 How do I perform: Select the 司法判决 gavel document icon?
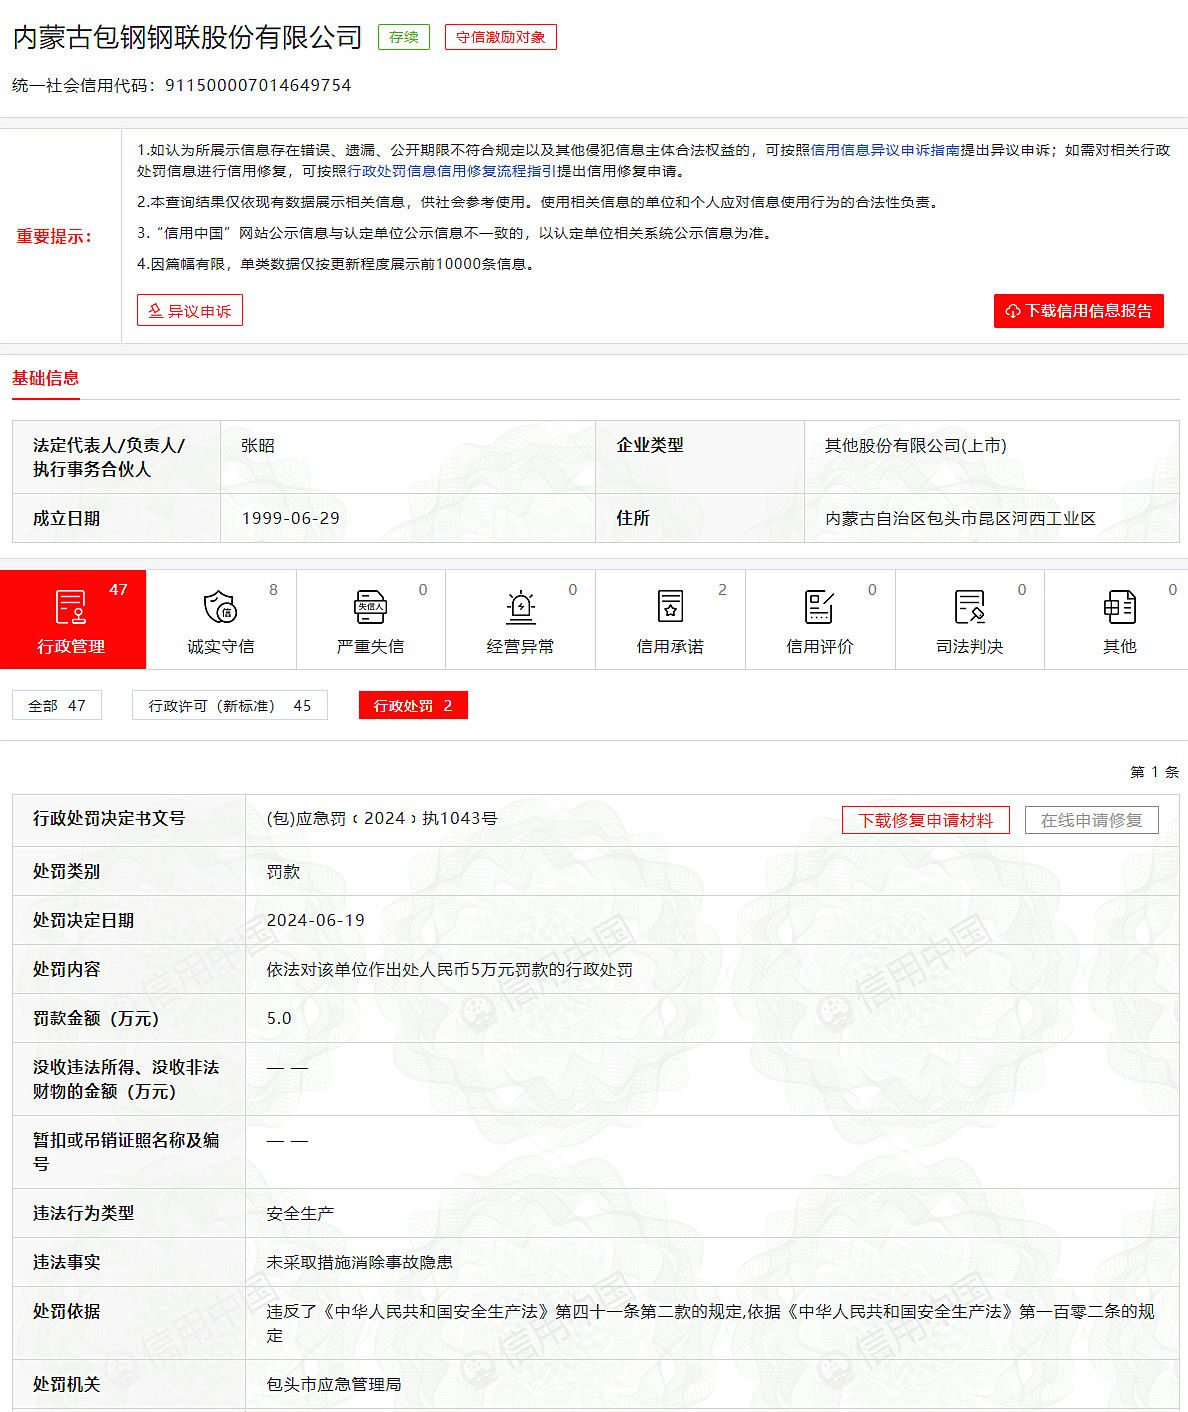[969, 607]
